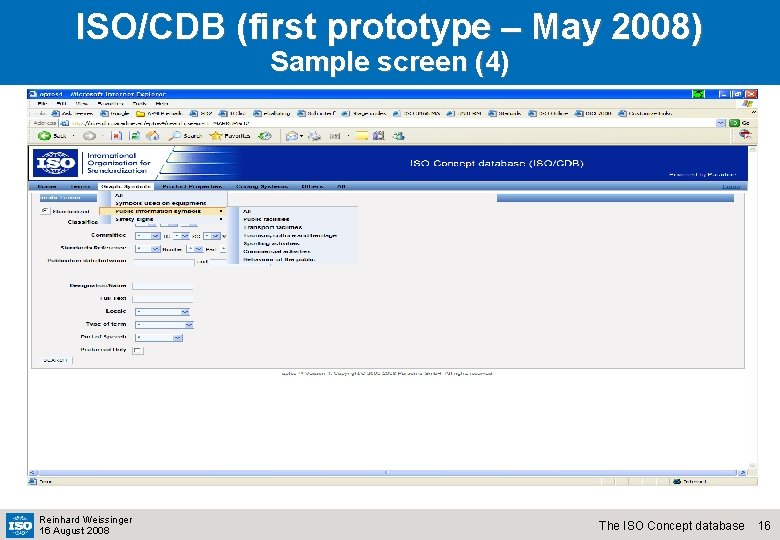Select Symbols used on equipment menu entry
The image size is (780, 540).
pos(160,203)
